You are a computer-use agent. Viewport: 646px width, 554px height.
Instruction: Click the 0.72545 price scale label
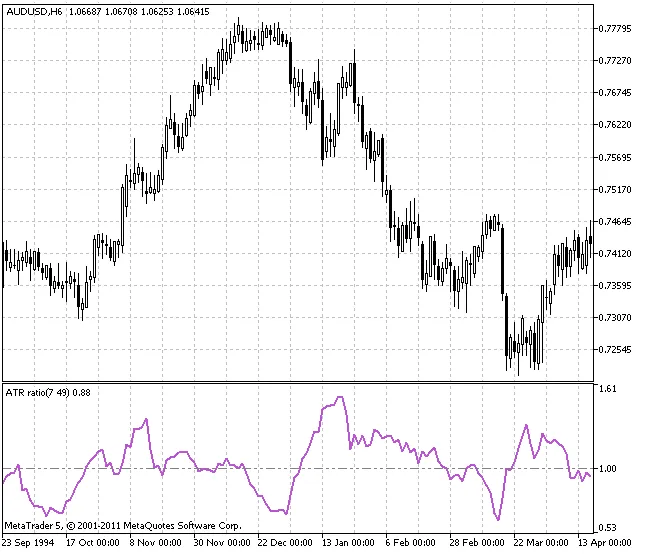pyautogui.click(x=615, y=349)
